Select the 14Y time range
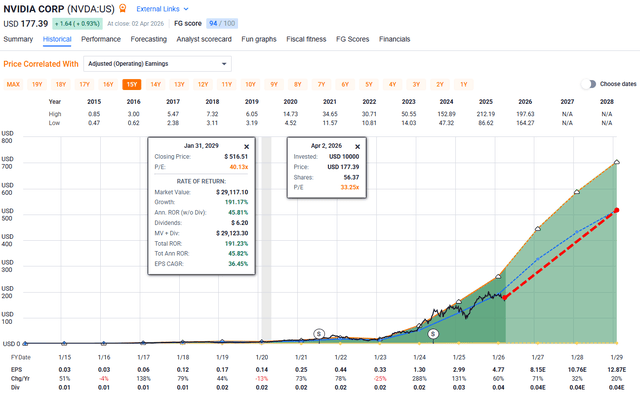This screenshot has height=394, width=640. click(156, 85)
